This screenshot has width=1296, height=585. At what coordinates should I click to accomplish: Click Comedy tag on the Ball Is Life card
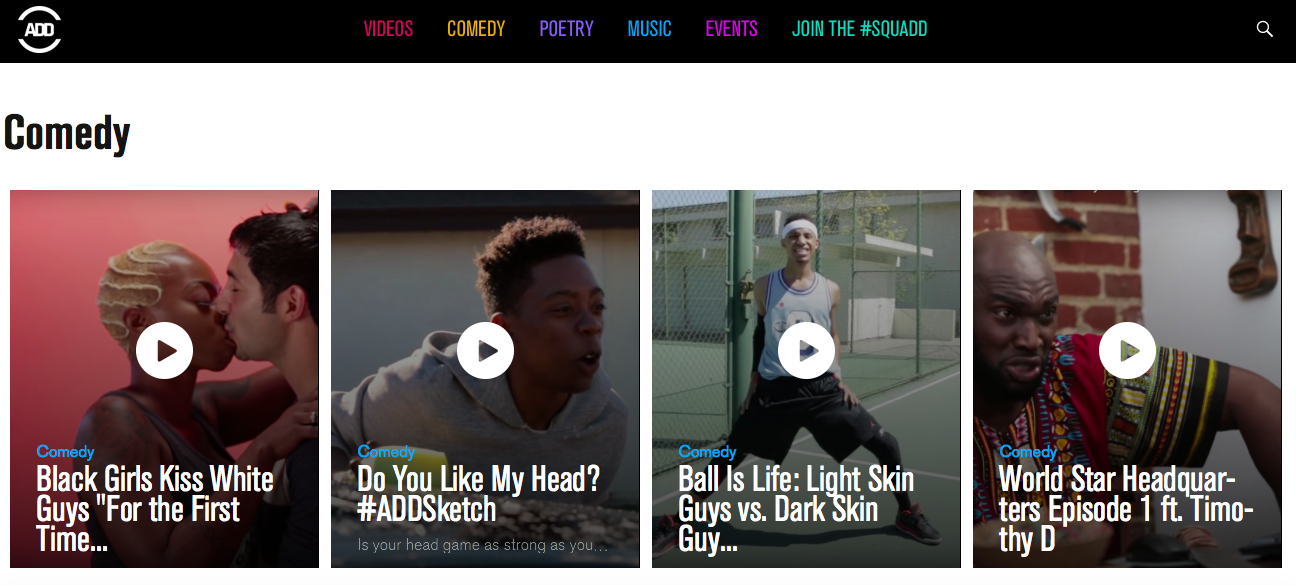click(x=707, y=452)
